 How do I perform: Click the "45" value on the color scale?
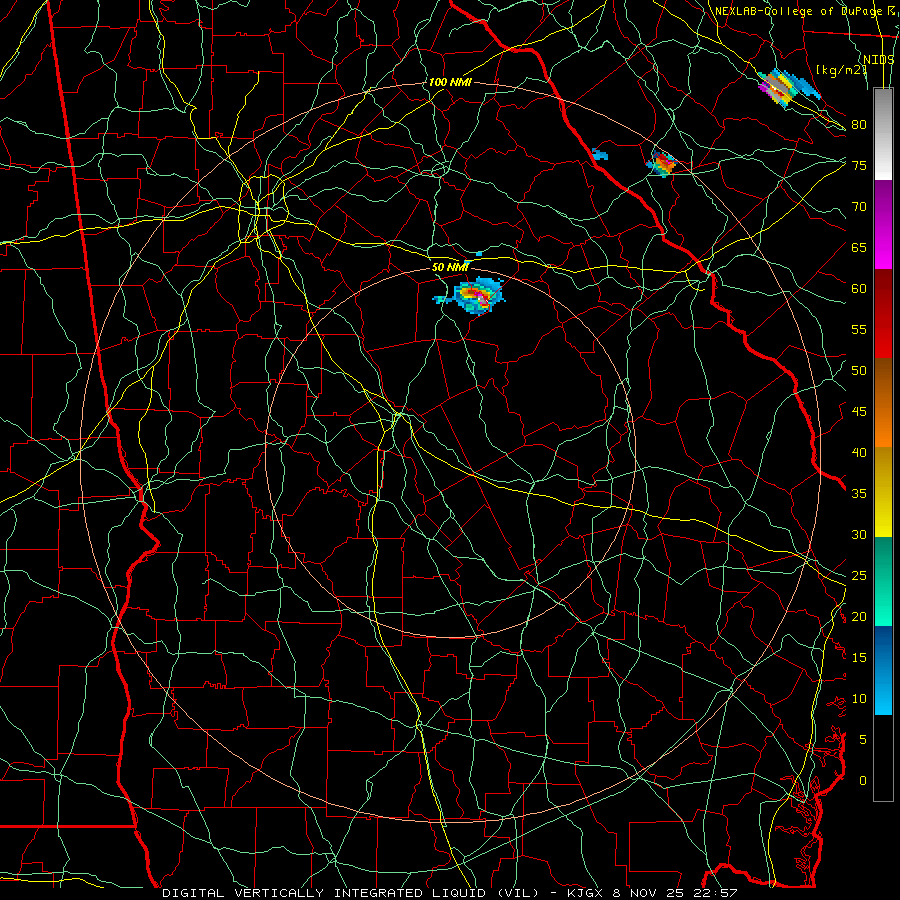coord(859,412)
